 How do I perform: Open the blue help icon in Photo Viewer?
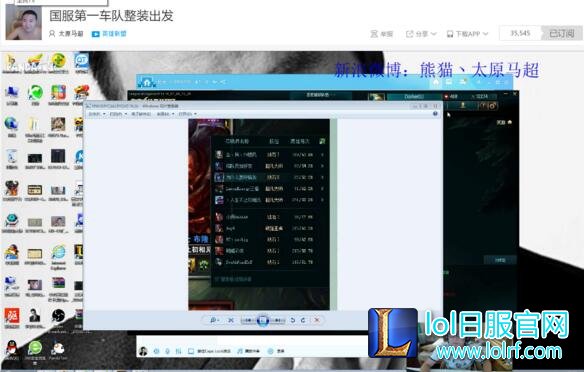pos(435,114)
